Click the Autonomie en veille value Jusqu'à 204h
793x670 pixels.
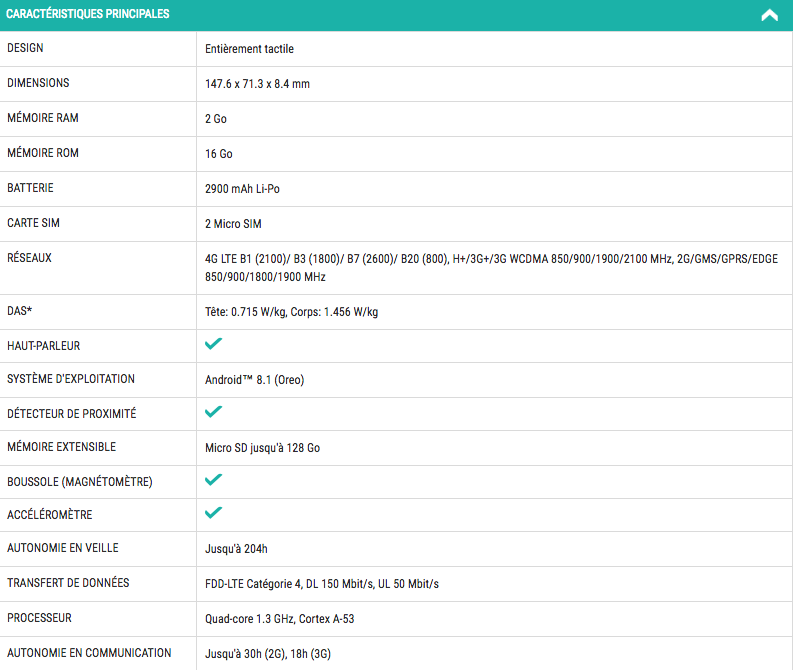236,549
